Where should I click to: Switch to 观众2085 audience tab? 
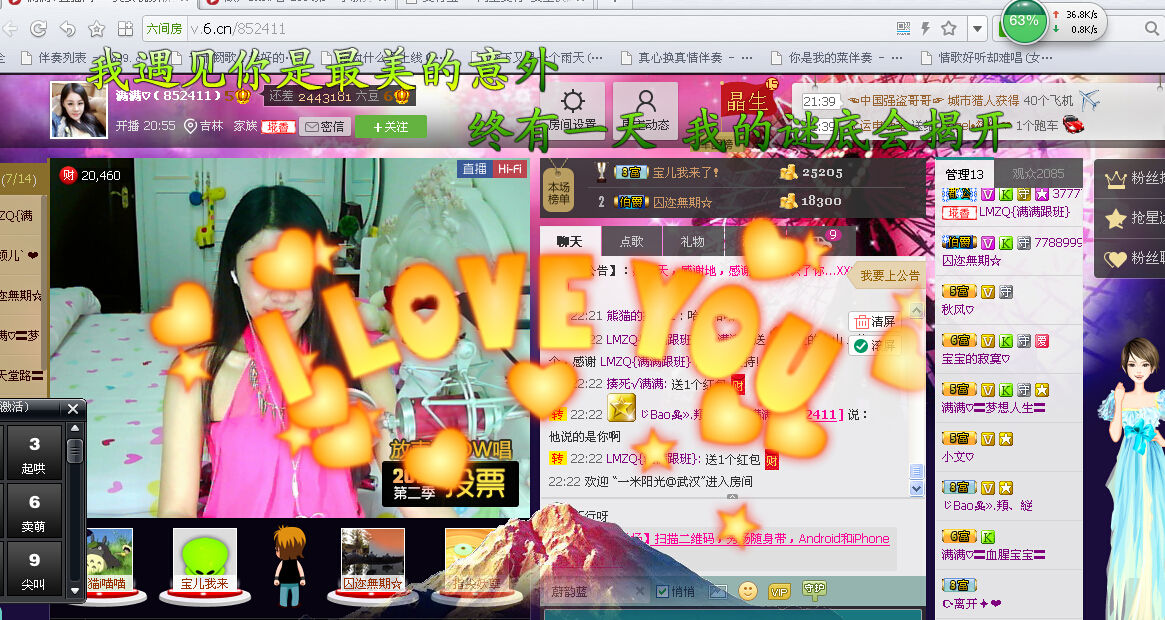(x=1038, y=174)
